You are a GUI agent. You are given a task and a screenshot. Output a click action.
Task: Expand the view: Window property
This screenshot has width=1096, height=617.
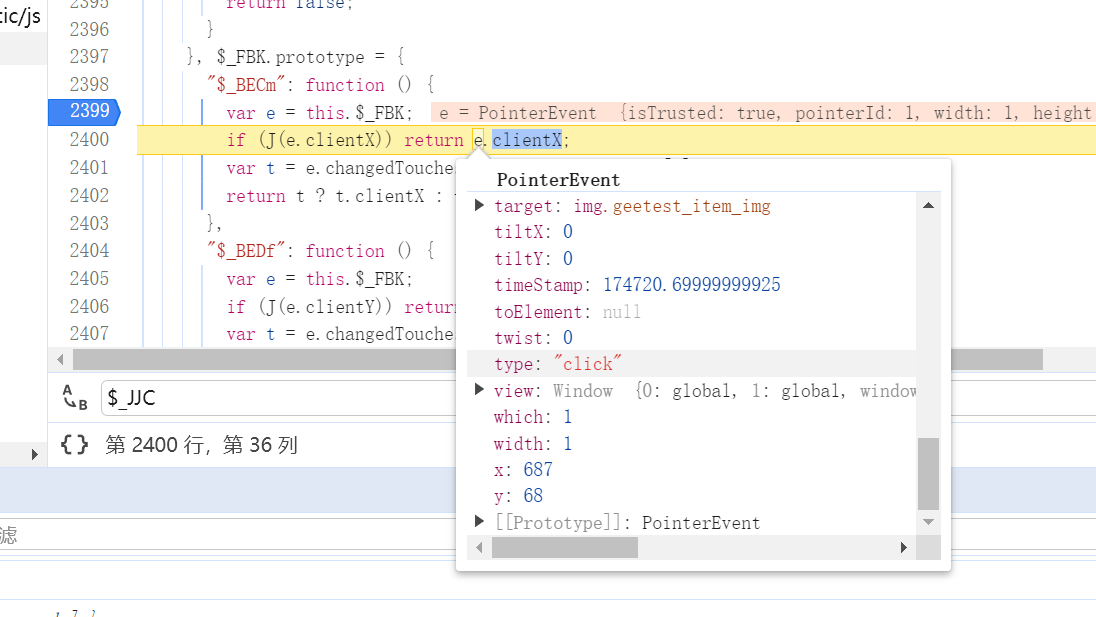tap(480, 390)
